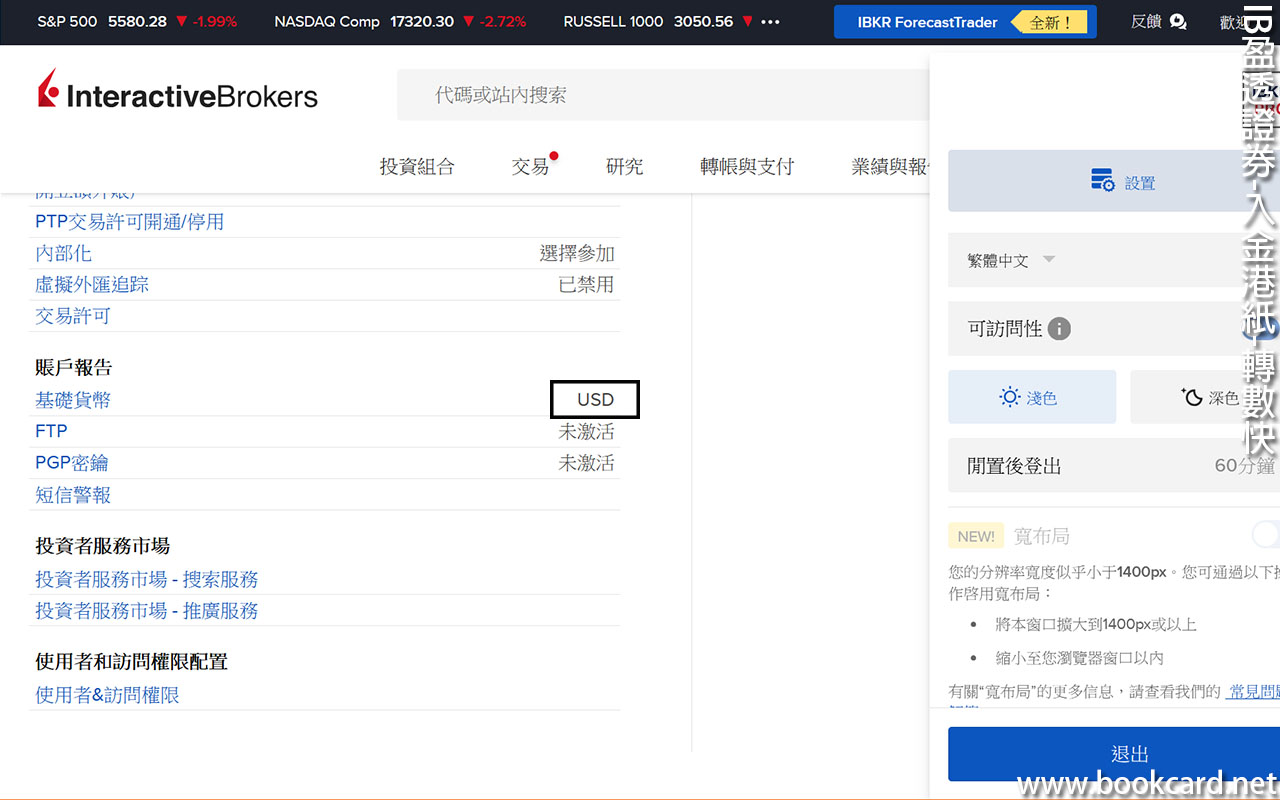Click the moon icon for 深色 theme
Screen dimensions: 1280x800
[1192, 397]
